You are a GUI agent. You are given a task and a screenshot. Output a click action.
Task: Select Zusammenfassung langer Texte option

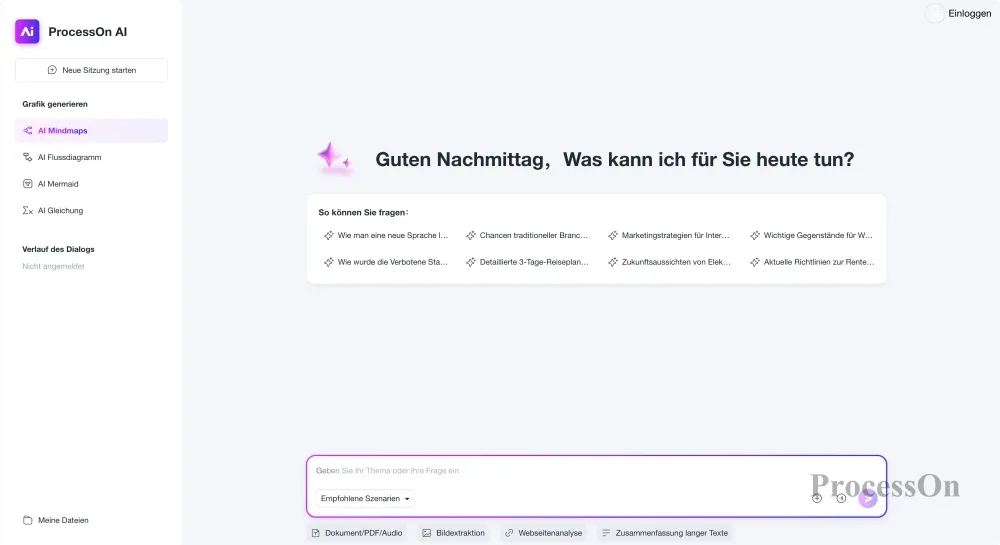click(665, 533)
